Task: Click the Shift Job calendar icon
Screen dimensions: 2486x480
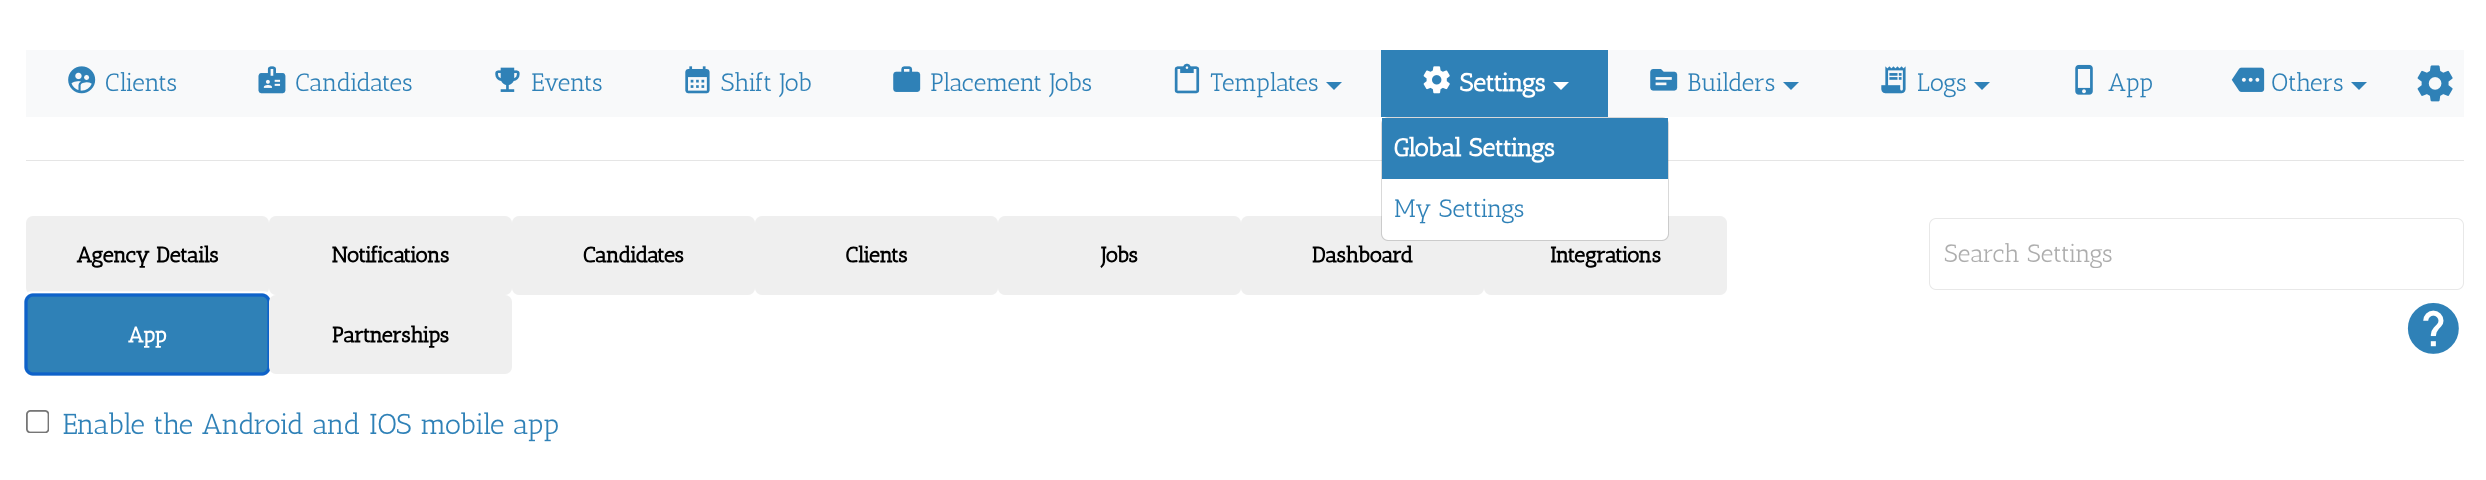Action: point(697,81)
